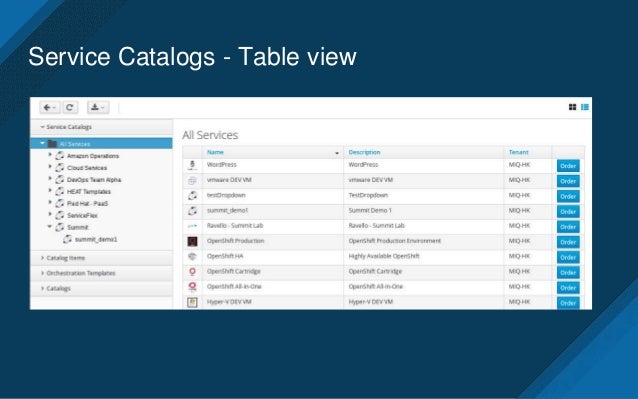Click the refresh icon in the toolbar
Viewport: 638px width, 399px height.
[70, 107]
